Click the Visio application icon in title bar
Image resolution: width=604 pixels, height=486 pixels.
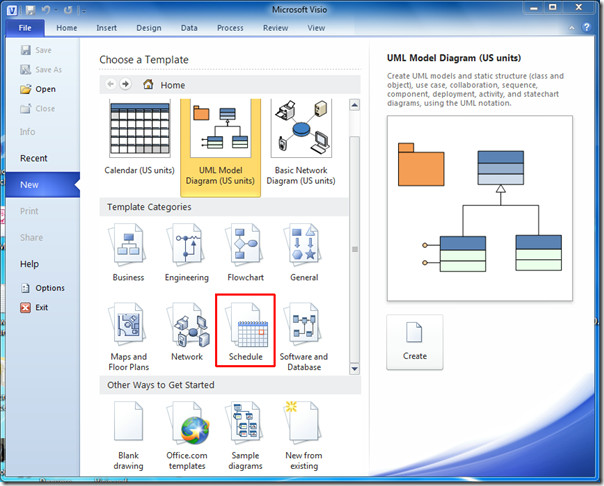coord(12,10)
